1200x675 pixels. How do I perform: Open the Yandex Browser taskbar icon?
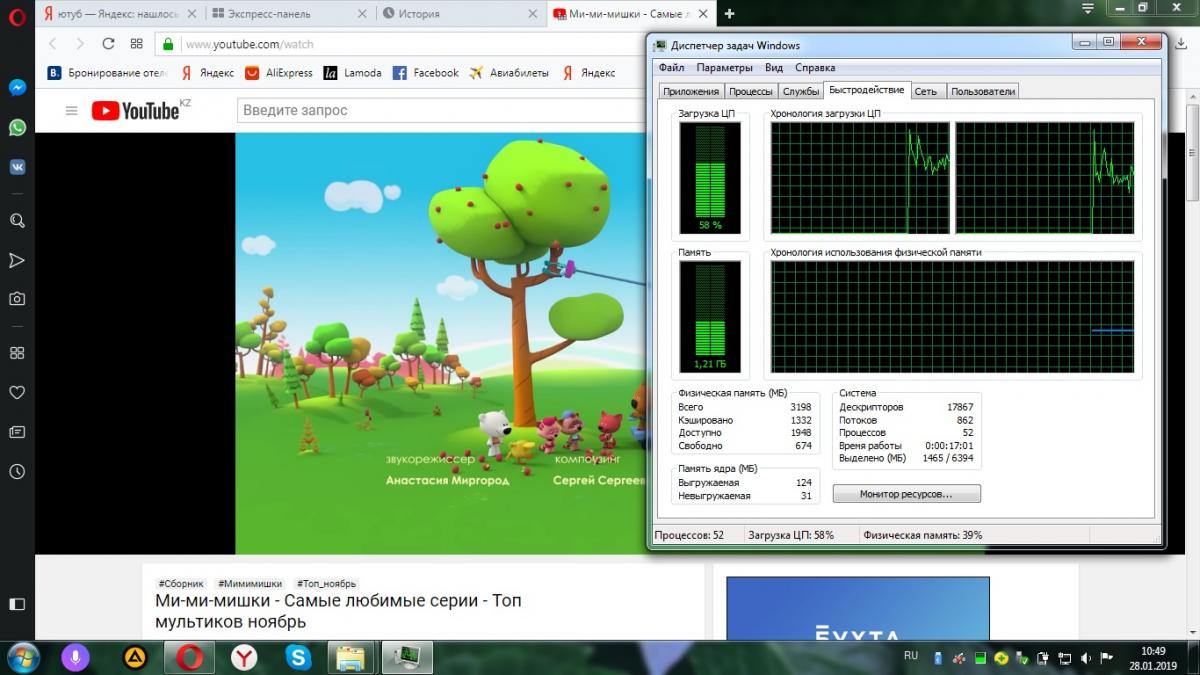tap(243, 657)
